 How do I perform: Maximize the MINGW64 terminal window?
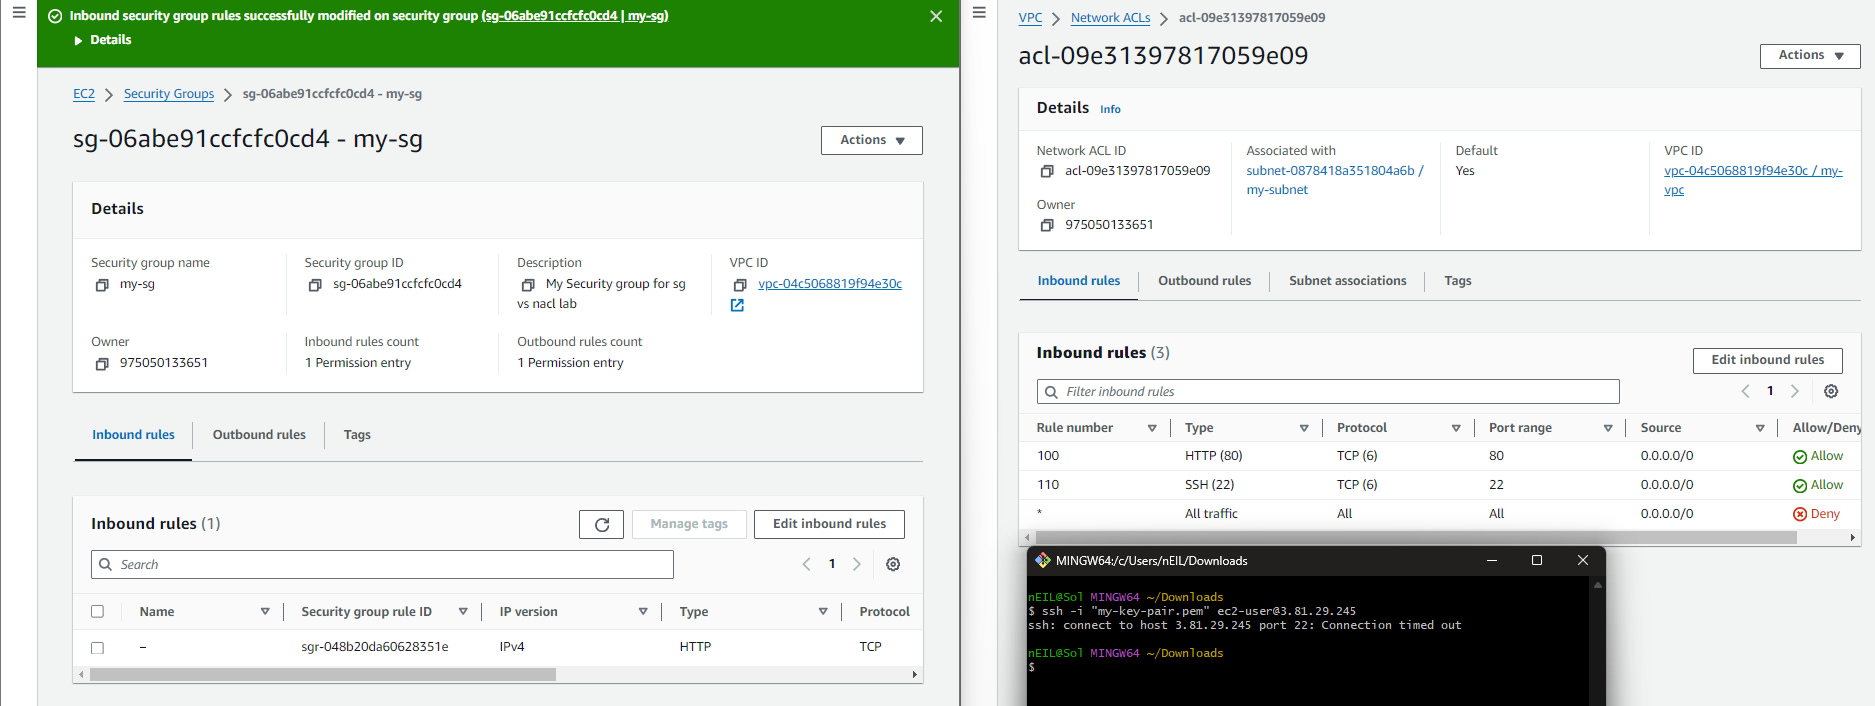tap(1537, 560)
